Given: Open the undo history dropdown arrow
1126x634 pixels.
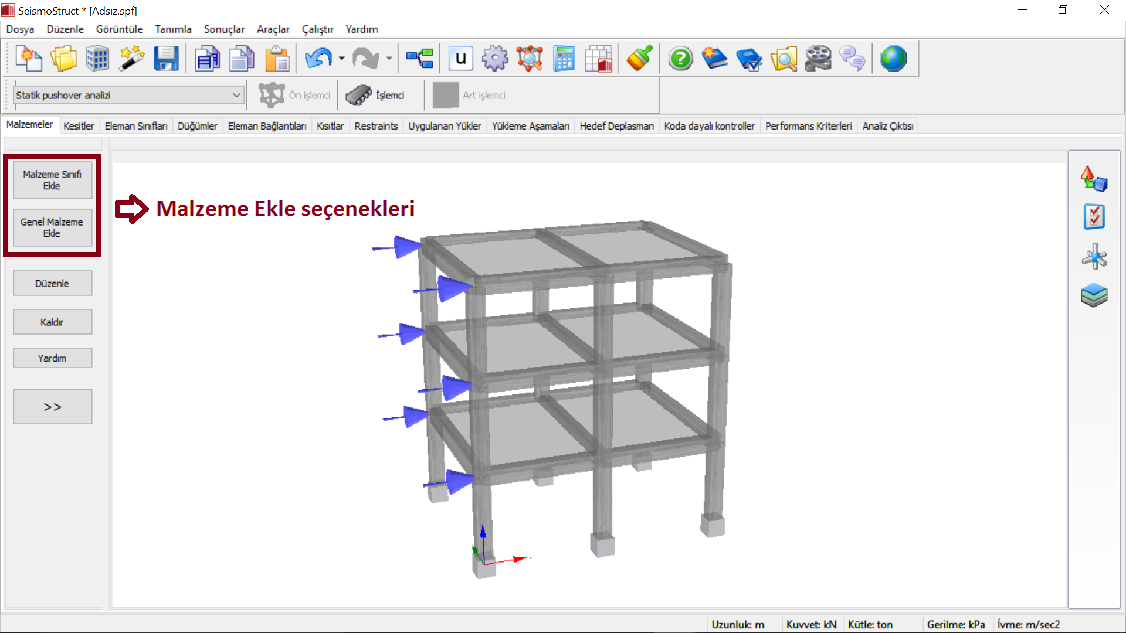Looking at the screenshot, I should [341, 59].
